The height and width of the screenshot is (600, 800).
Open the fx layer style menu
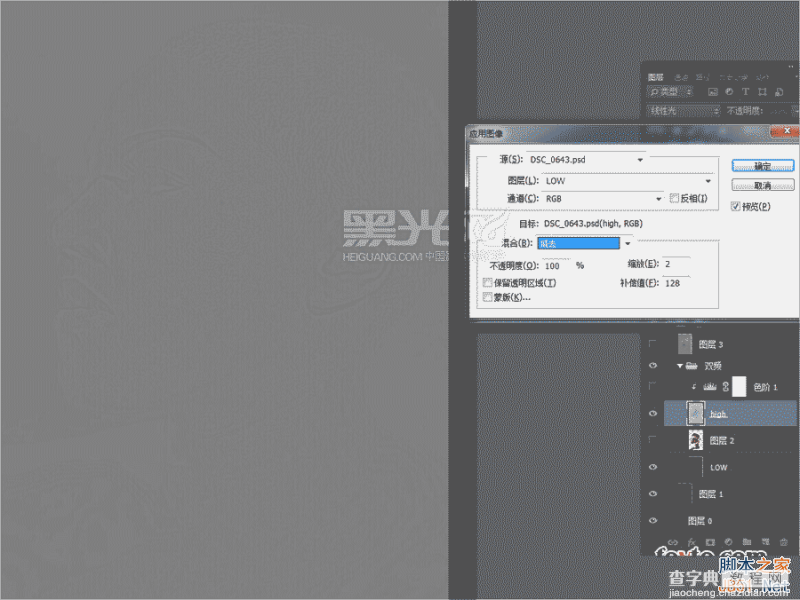tap(691, 542)
